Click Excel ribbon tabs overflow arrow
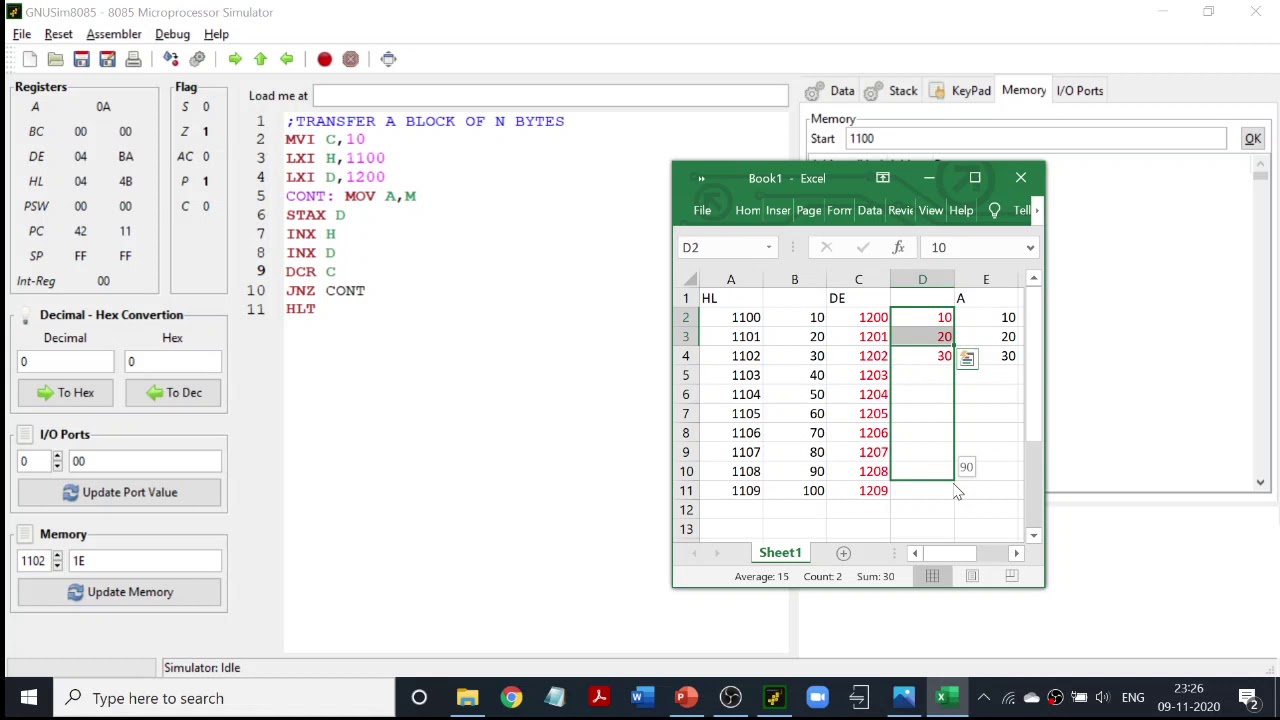Screen dimensions: 1280x720 coord(1037,211)
